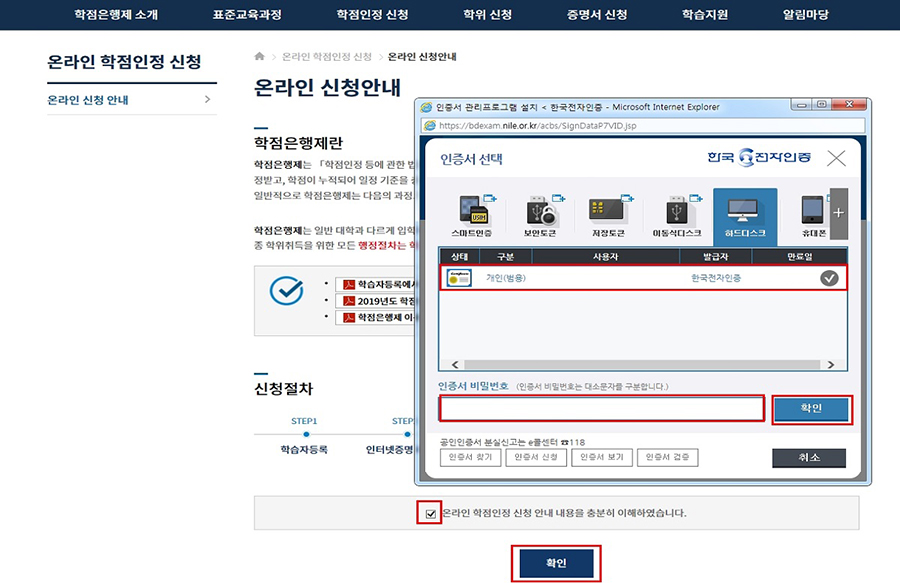Click the blue 확인 button in dialog
The width and height of the screenshot is (900, 583).
[811, 409]
